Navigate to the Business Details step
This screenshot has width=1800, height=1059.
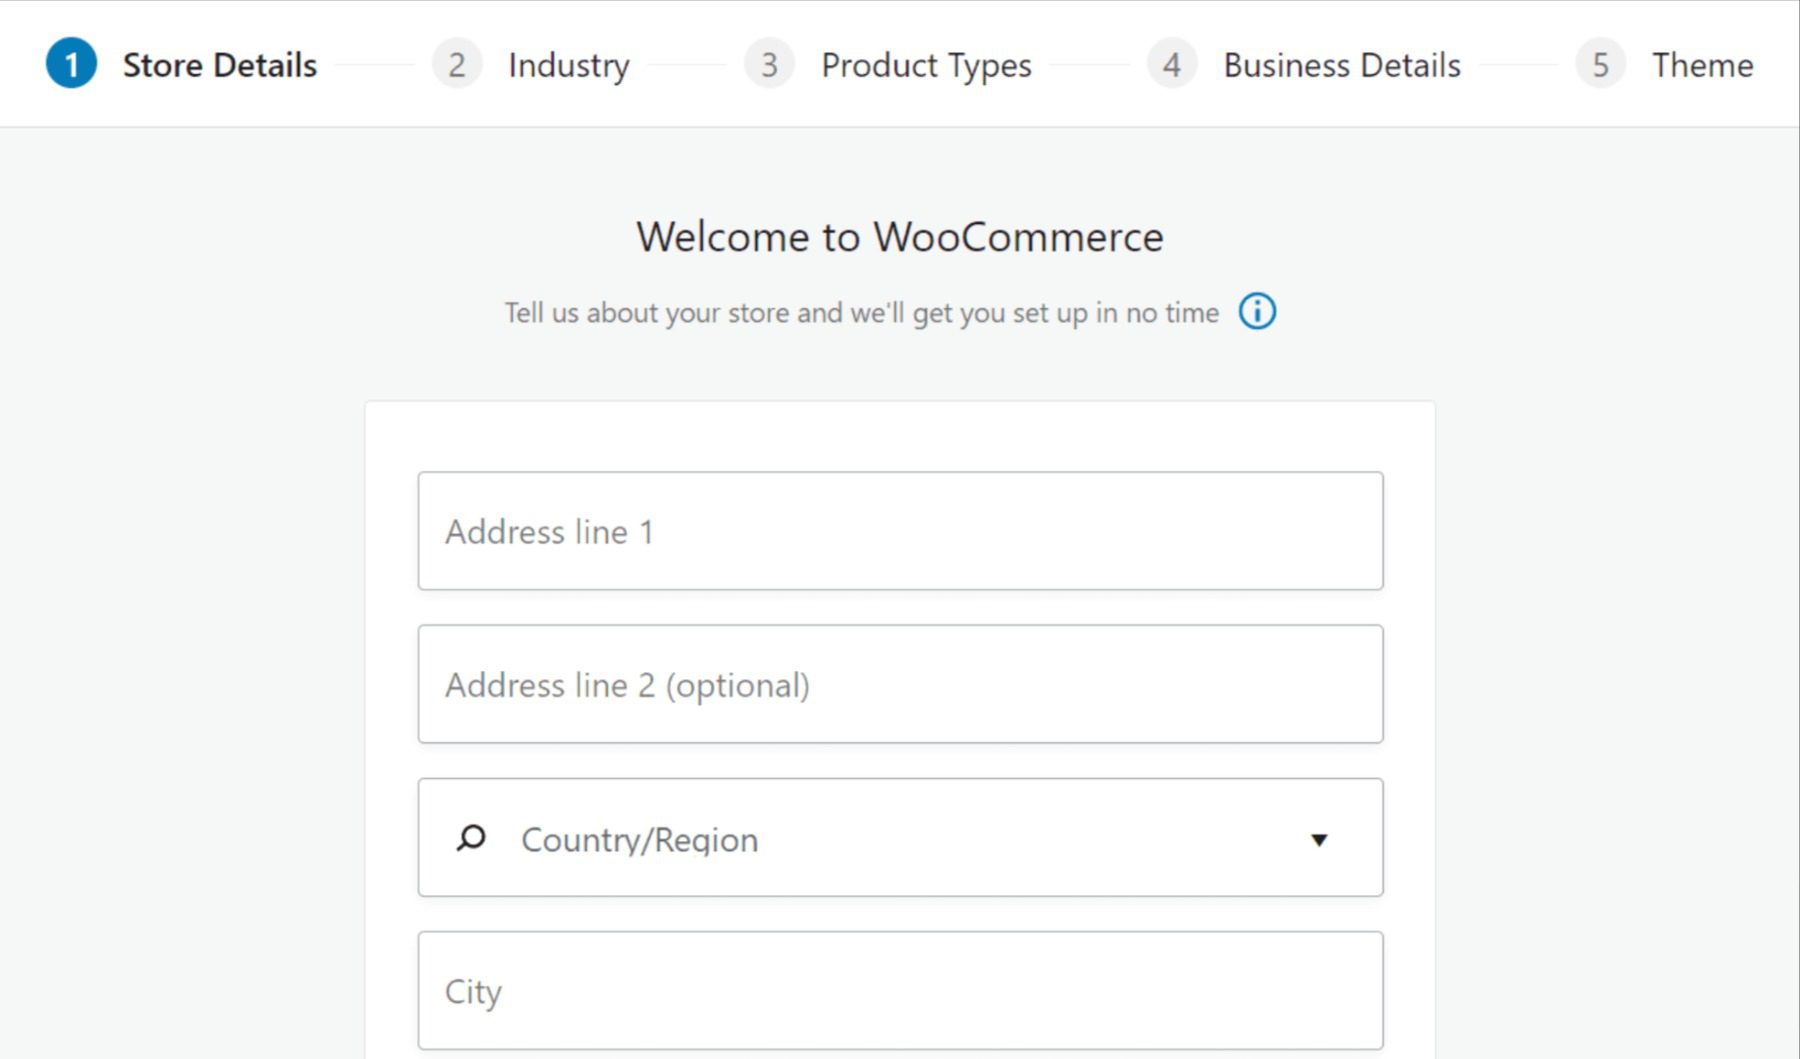[1342, 64]
